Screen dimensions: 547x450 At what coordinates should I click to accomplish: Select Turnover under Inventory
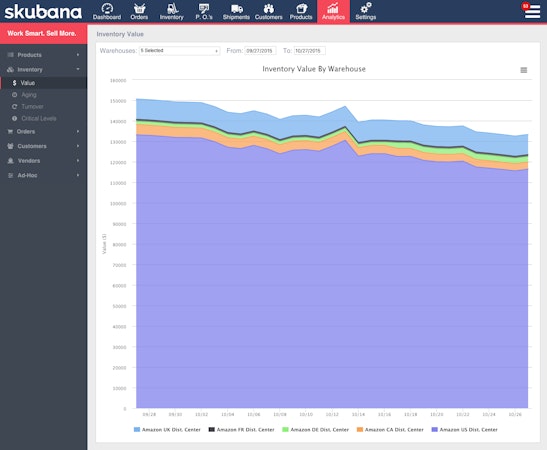pos(32,106)
